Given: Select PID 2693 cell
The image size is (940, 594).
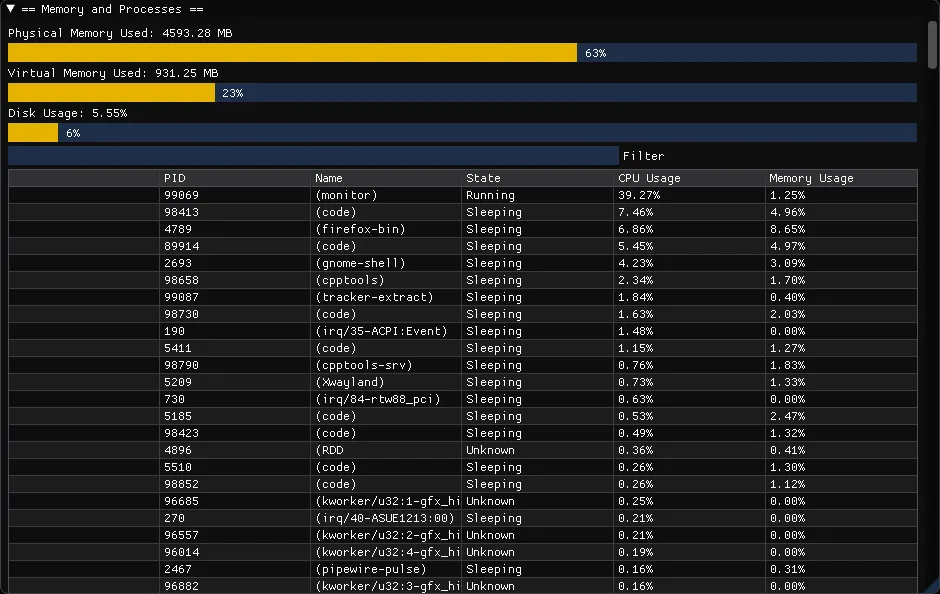Looking at the screenshot, I should tap(178, 263).
